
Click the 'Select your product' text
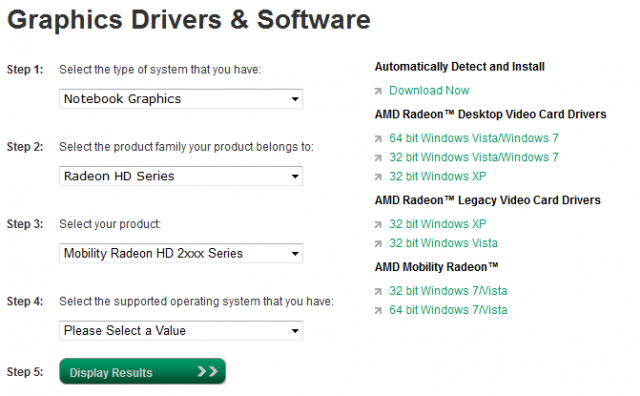point(110,224)
